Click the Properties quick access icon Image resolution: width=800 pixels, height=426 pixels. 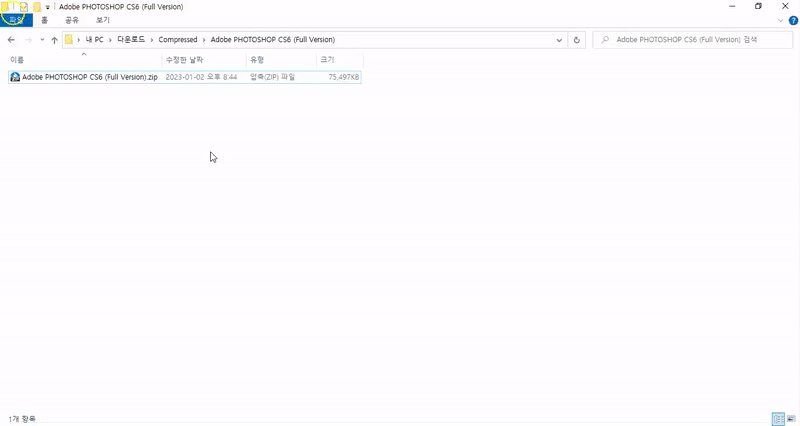tap(23, 7)
